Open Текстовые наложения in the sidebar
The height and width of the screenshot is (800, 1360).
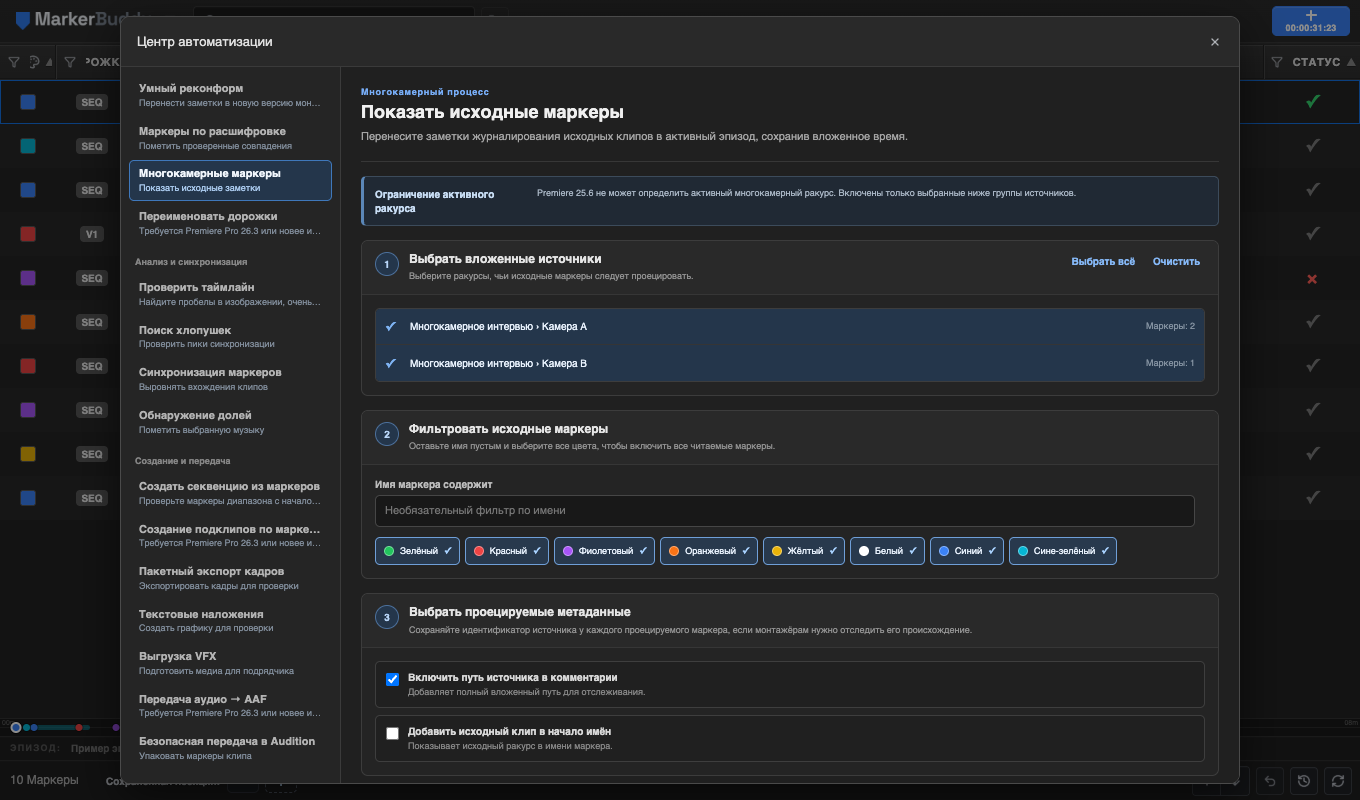(x=230, y=620)
